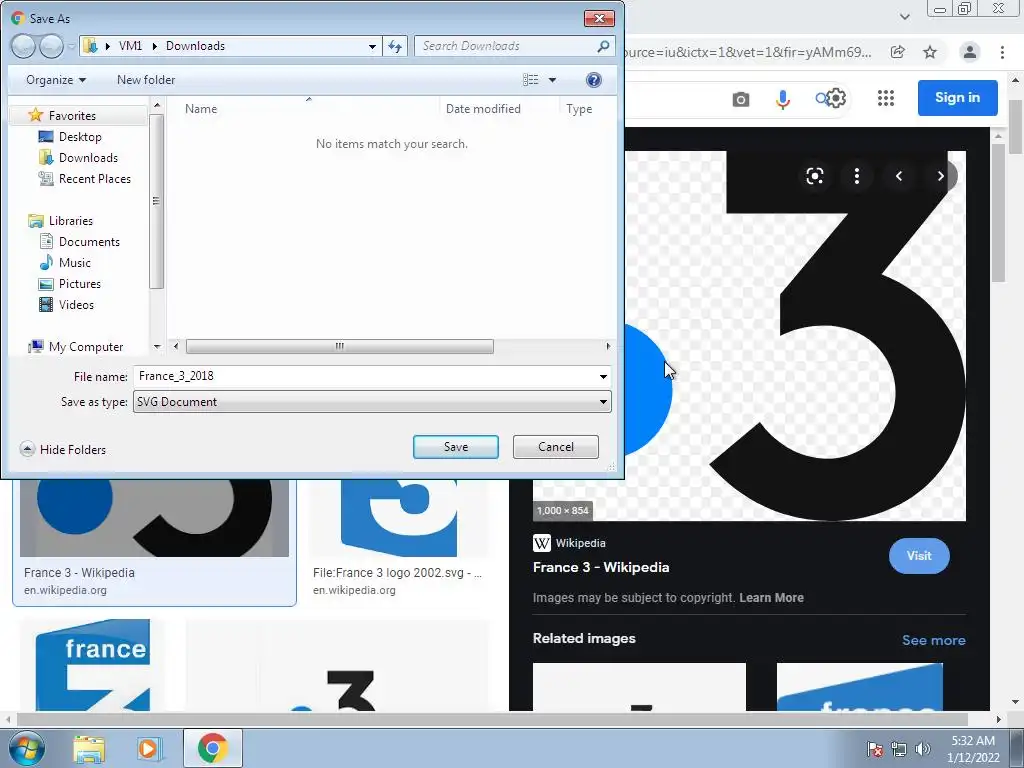Open the image preview three-dot options
The image size is (1024, 768).
click(x=857, y=176)
